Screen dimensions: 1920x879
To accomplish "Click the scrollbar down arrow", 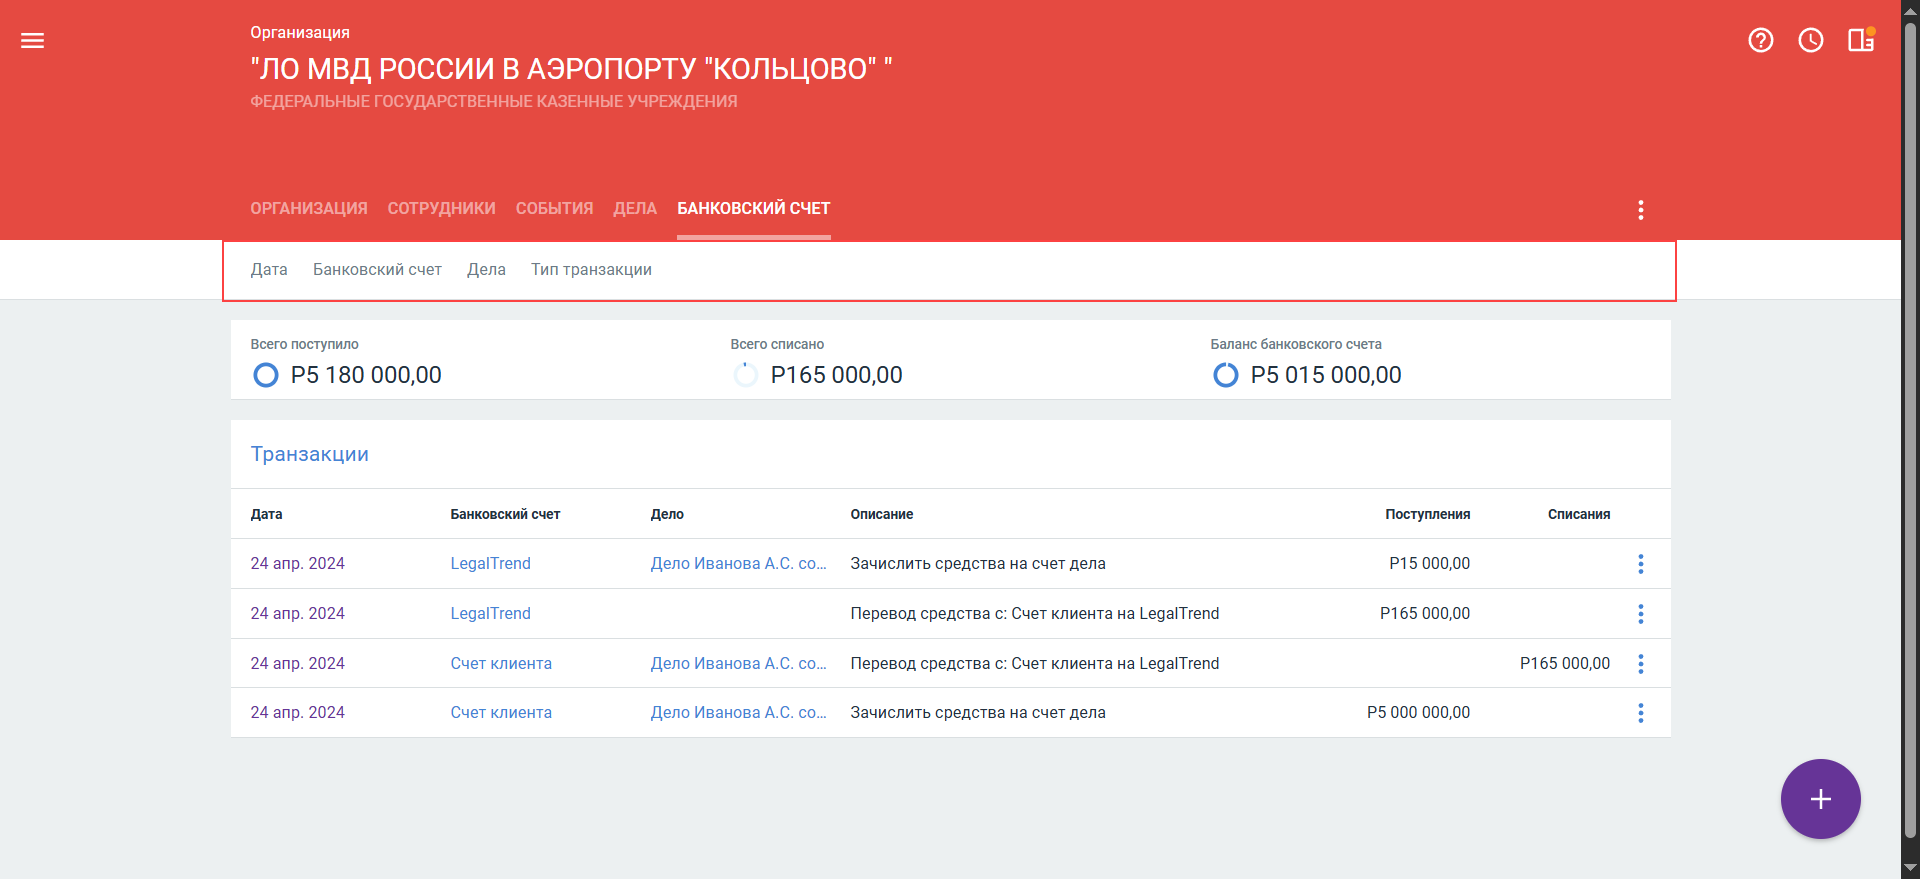I will click(x=1910, y=868).
